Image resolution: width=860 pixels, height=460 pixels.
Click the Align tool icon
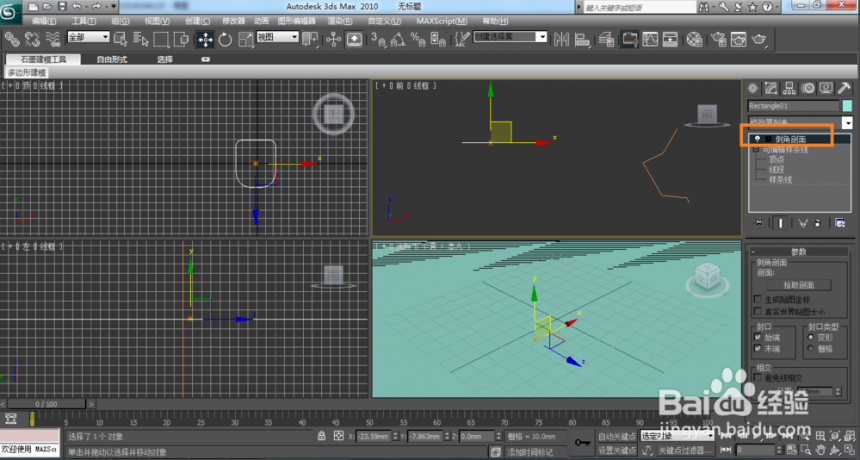tap(582, 39)
